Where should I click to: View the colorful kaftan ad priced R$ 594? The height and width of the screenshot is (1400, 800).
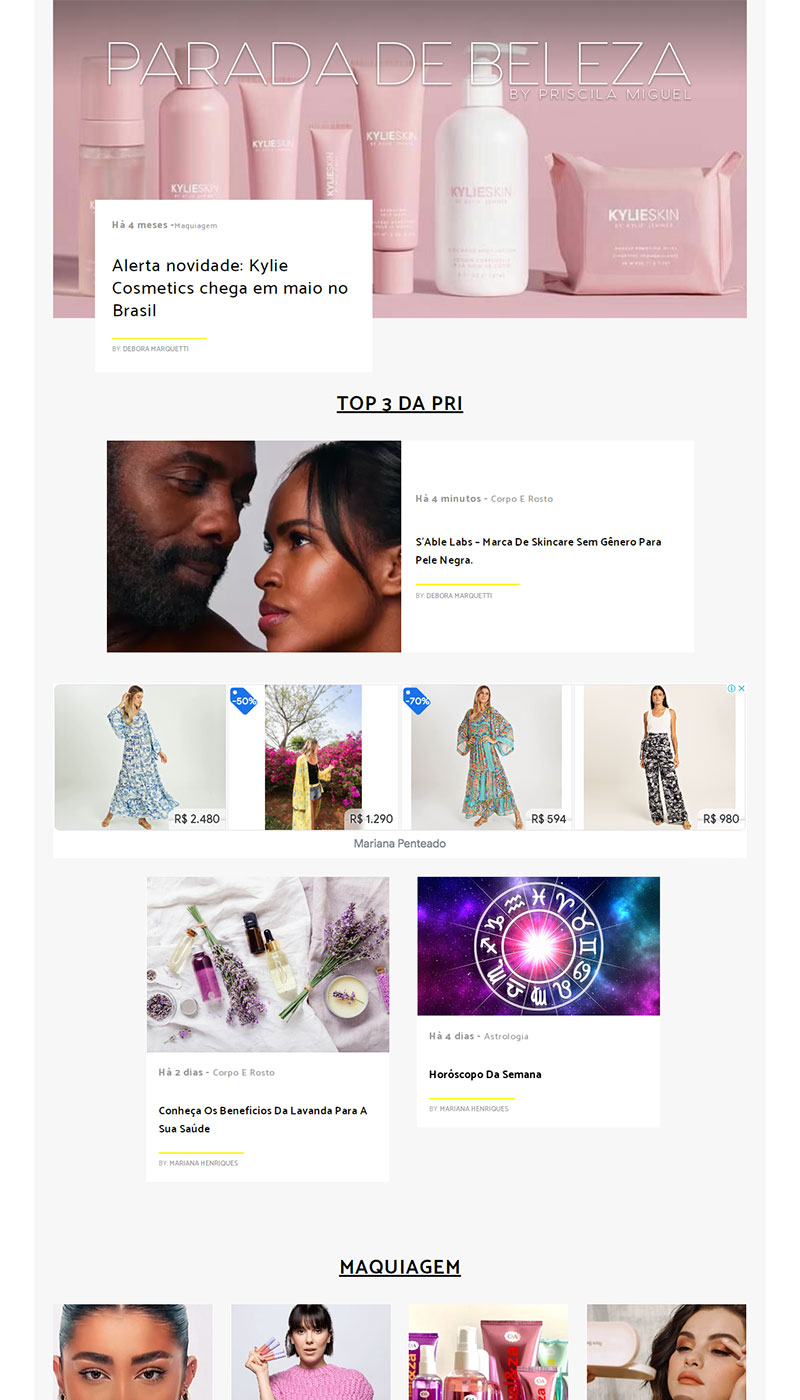(x=487, y=757)
